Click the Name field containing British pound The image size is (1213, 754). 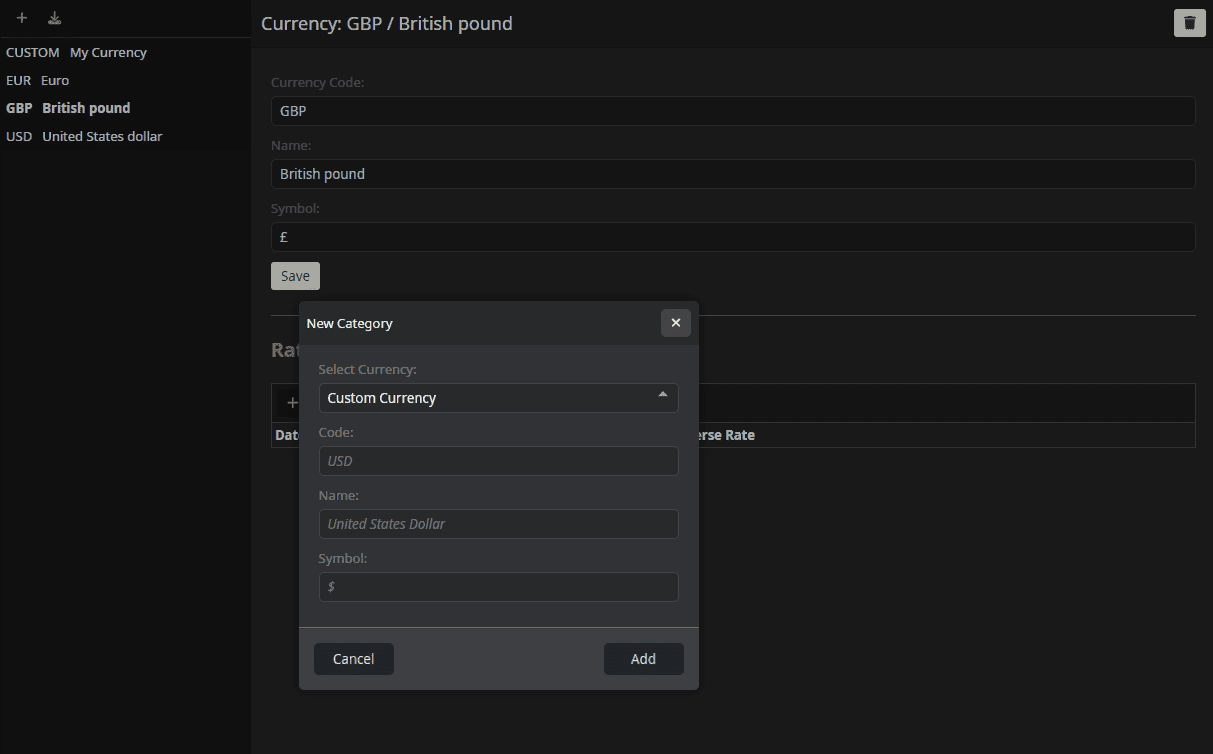(733, 174)
